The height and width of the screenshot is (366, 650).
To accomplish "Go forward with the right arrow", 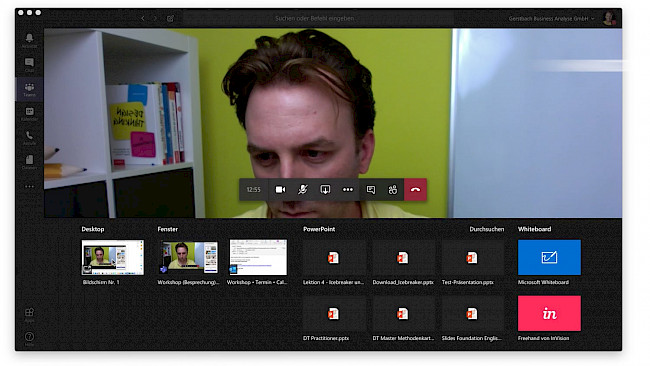I will point(155,18).
